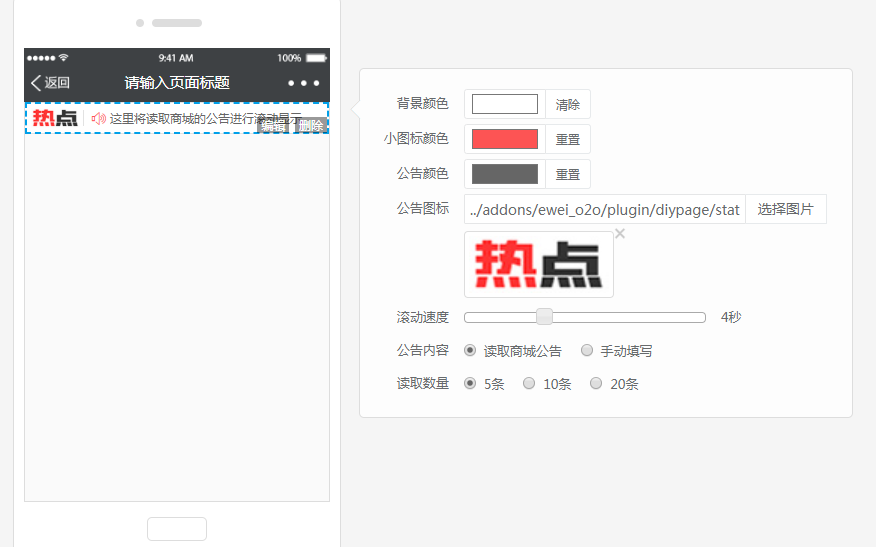Viewport: 876px width, 547px height.
Task: Click the 编辑 edit tag on notice component
Action: (273, 126)
